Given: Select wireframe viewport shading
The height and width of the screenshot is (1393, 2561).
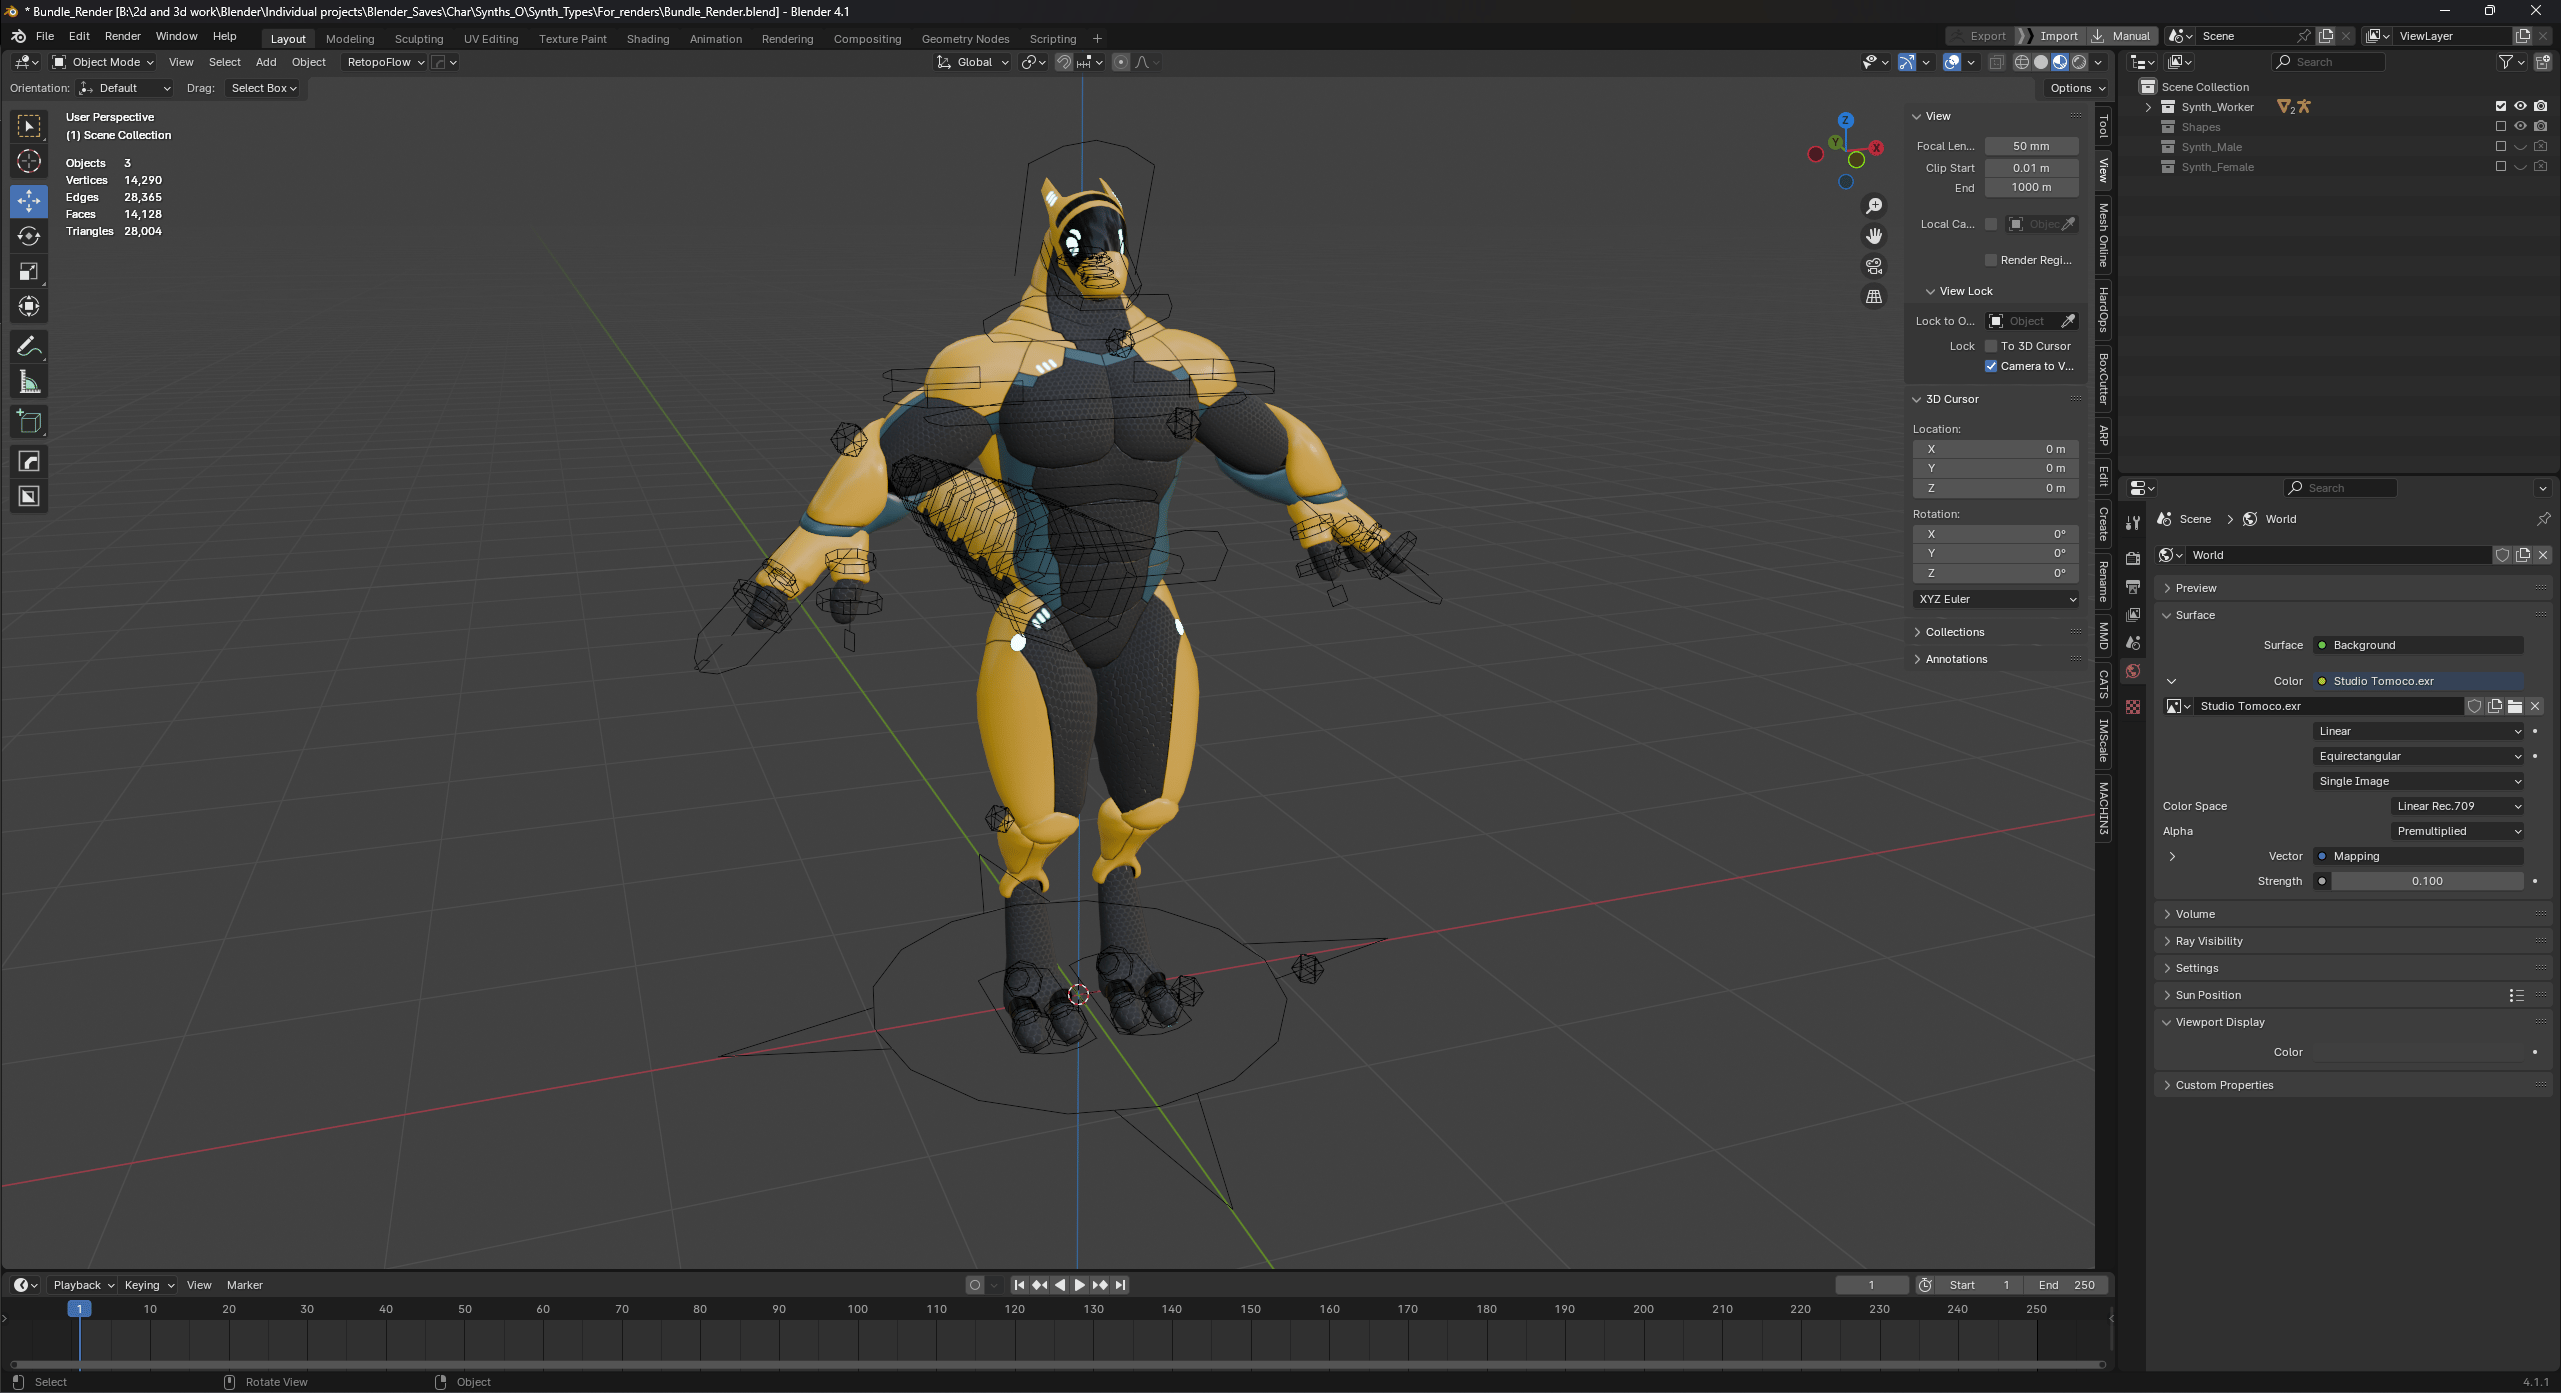Looking at the screenshot, I should (x=2021, y=62).
